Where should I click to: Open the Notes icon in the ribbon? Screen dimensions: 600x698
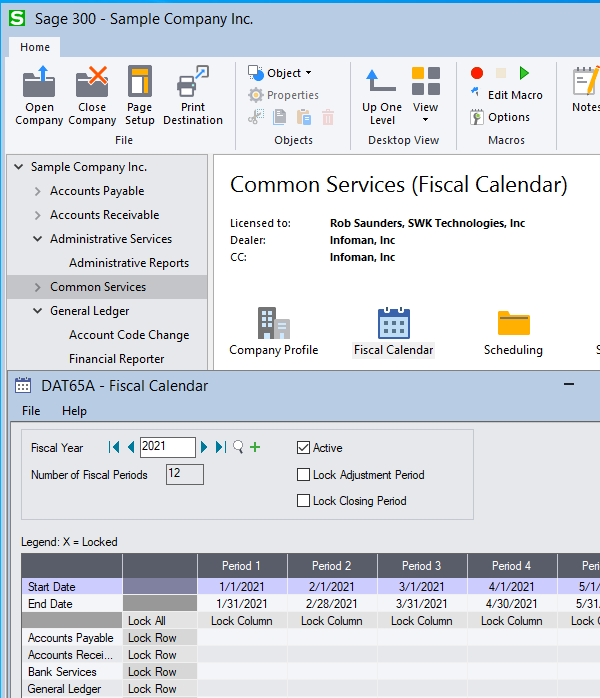[586, 81]
